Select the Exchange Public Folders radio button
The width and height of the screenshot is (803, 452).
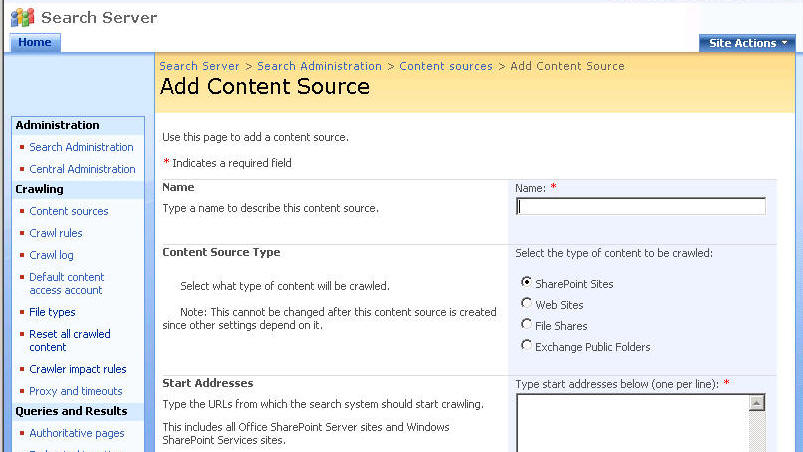[x=526, y=345]
